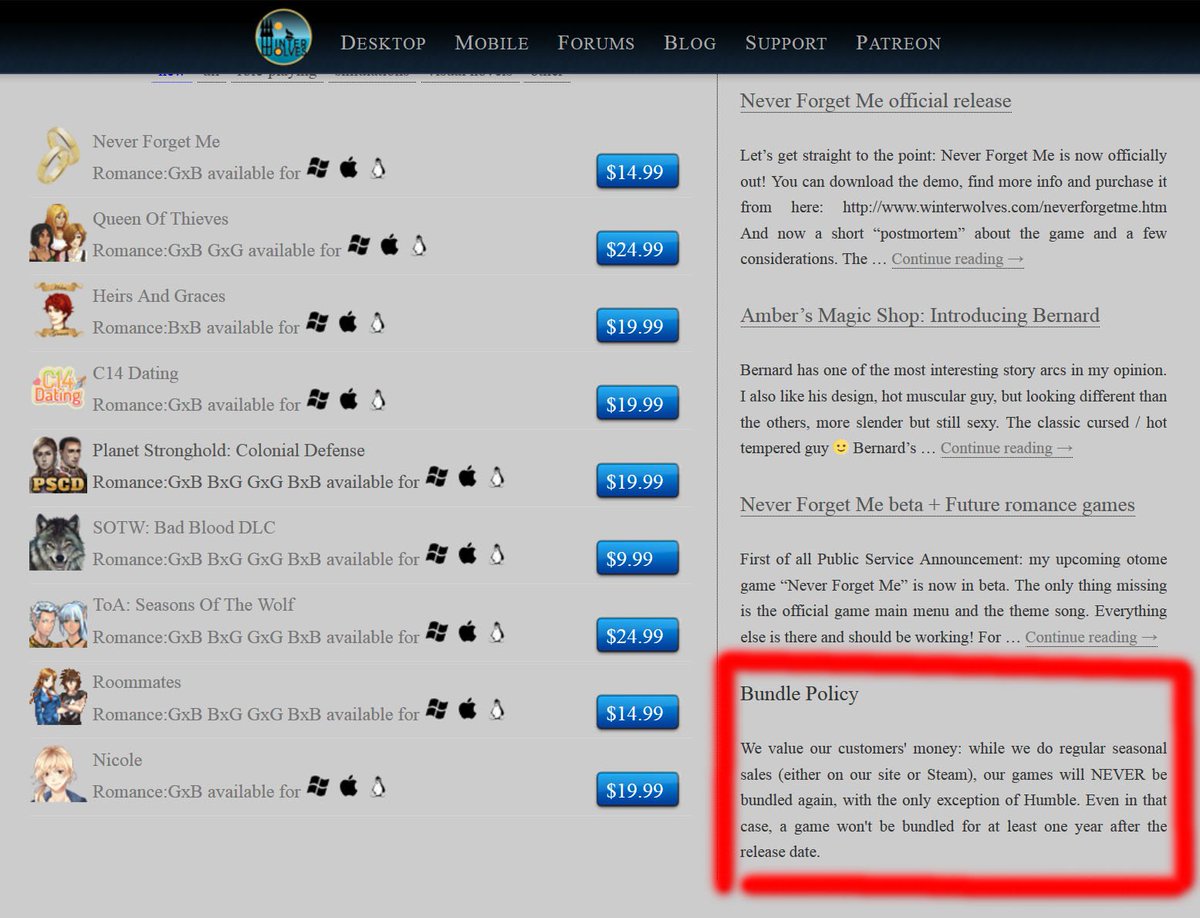
Task: Buy Never Forget Me for $14.99
Action: tap(637, 172)
